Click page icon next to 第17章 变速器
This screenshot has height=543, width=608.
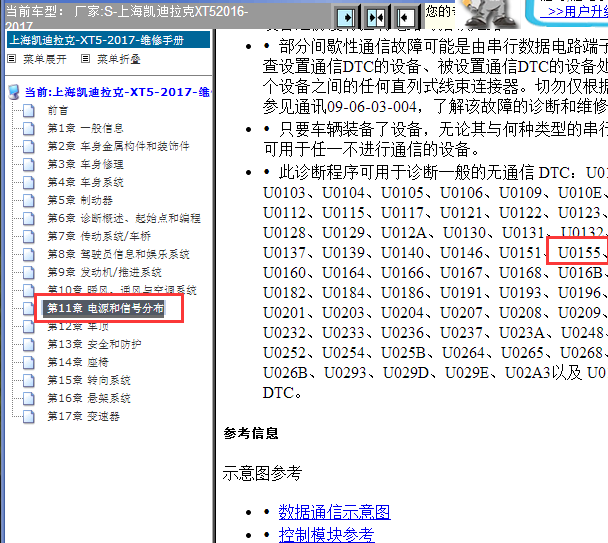click(x=29, y=416)
